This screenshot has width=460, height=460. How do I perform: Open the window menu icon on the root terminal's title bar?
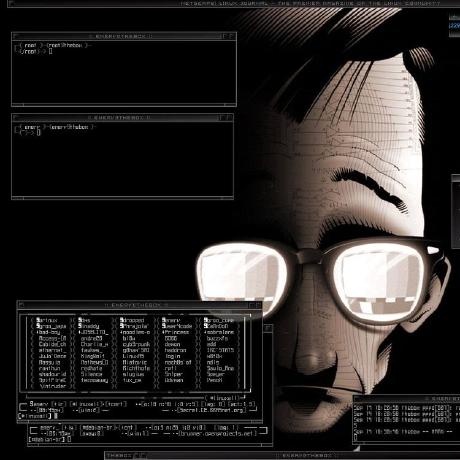point(15,36)
